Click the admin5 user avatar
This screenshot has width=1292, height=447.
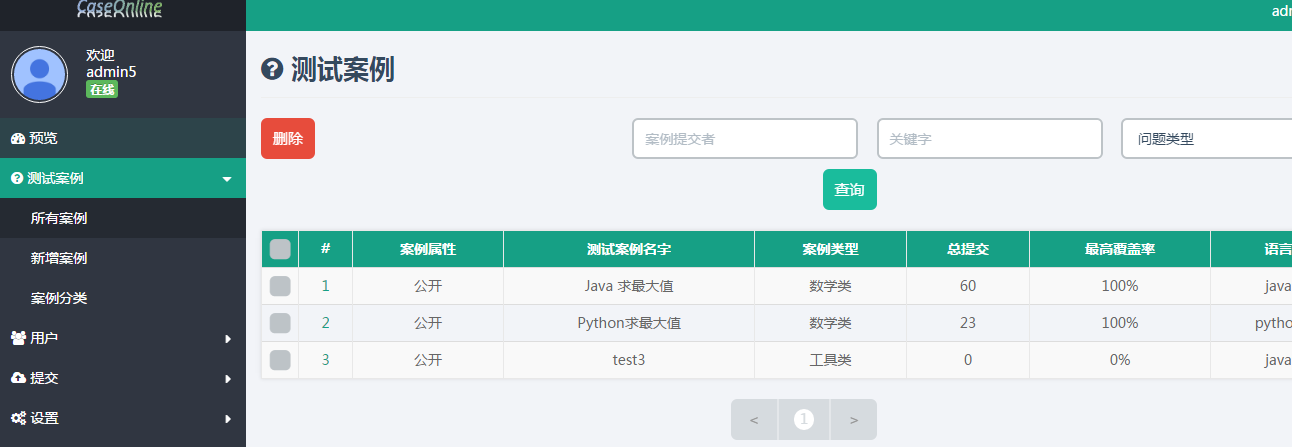(39, 74)
